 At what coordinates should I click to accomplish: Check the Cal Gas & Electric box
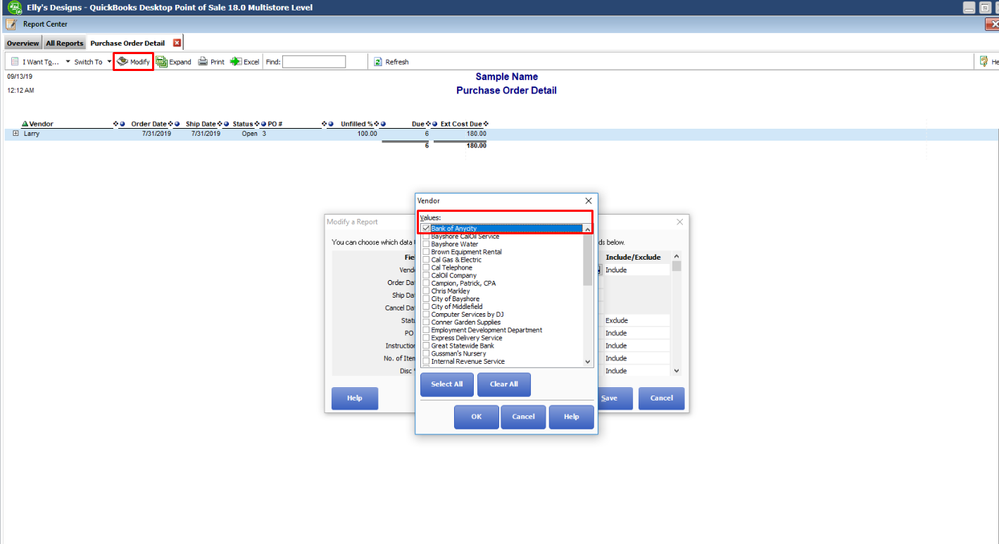tap(426, 260)
